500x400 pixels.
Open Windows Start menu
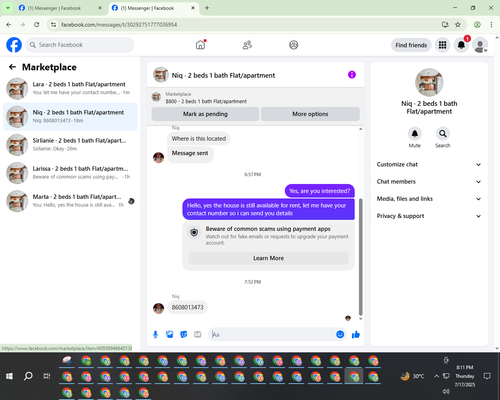coord(9,376)
